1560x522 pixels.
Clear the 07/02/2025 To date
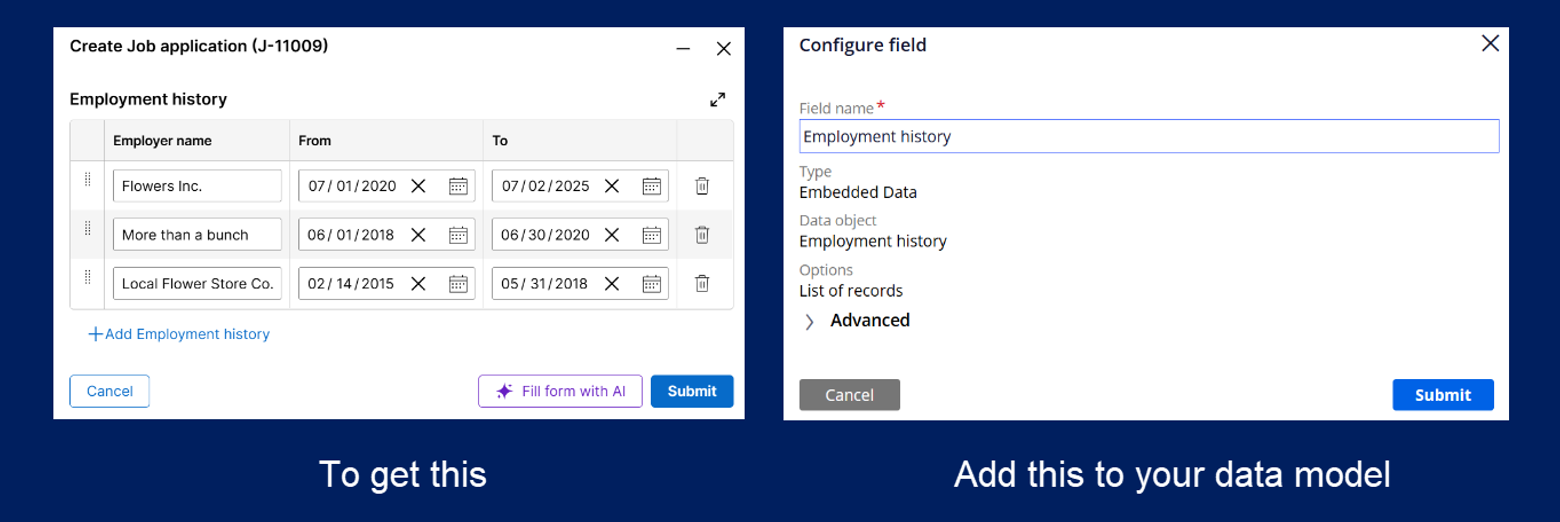(612, 186)
